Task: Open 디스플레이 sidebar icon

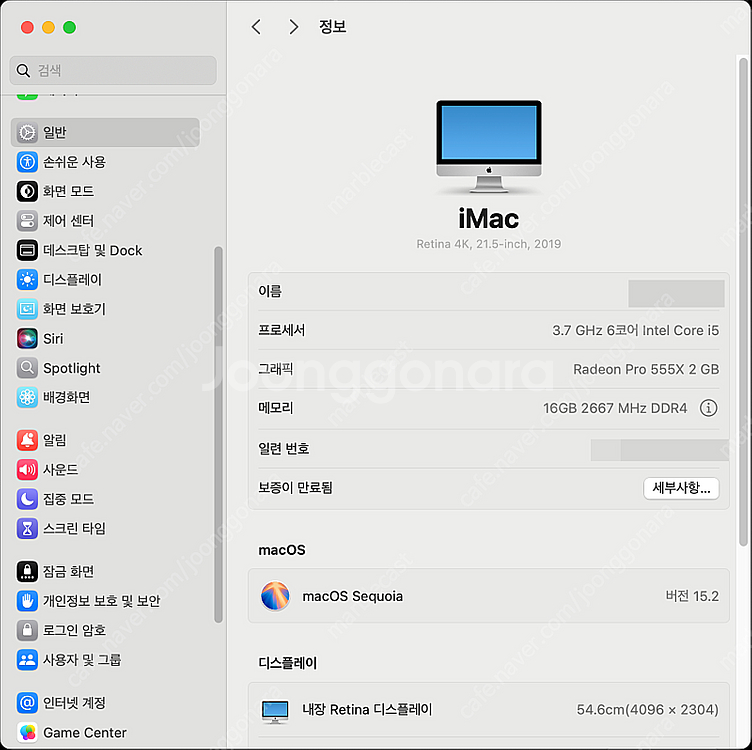Action: (27, 280)
